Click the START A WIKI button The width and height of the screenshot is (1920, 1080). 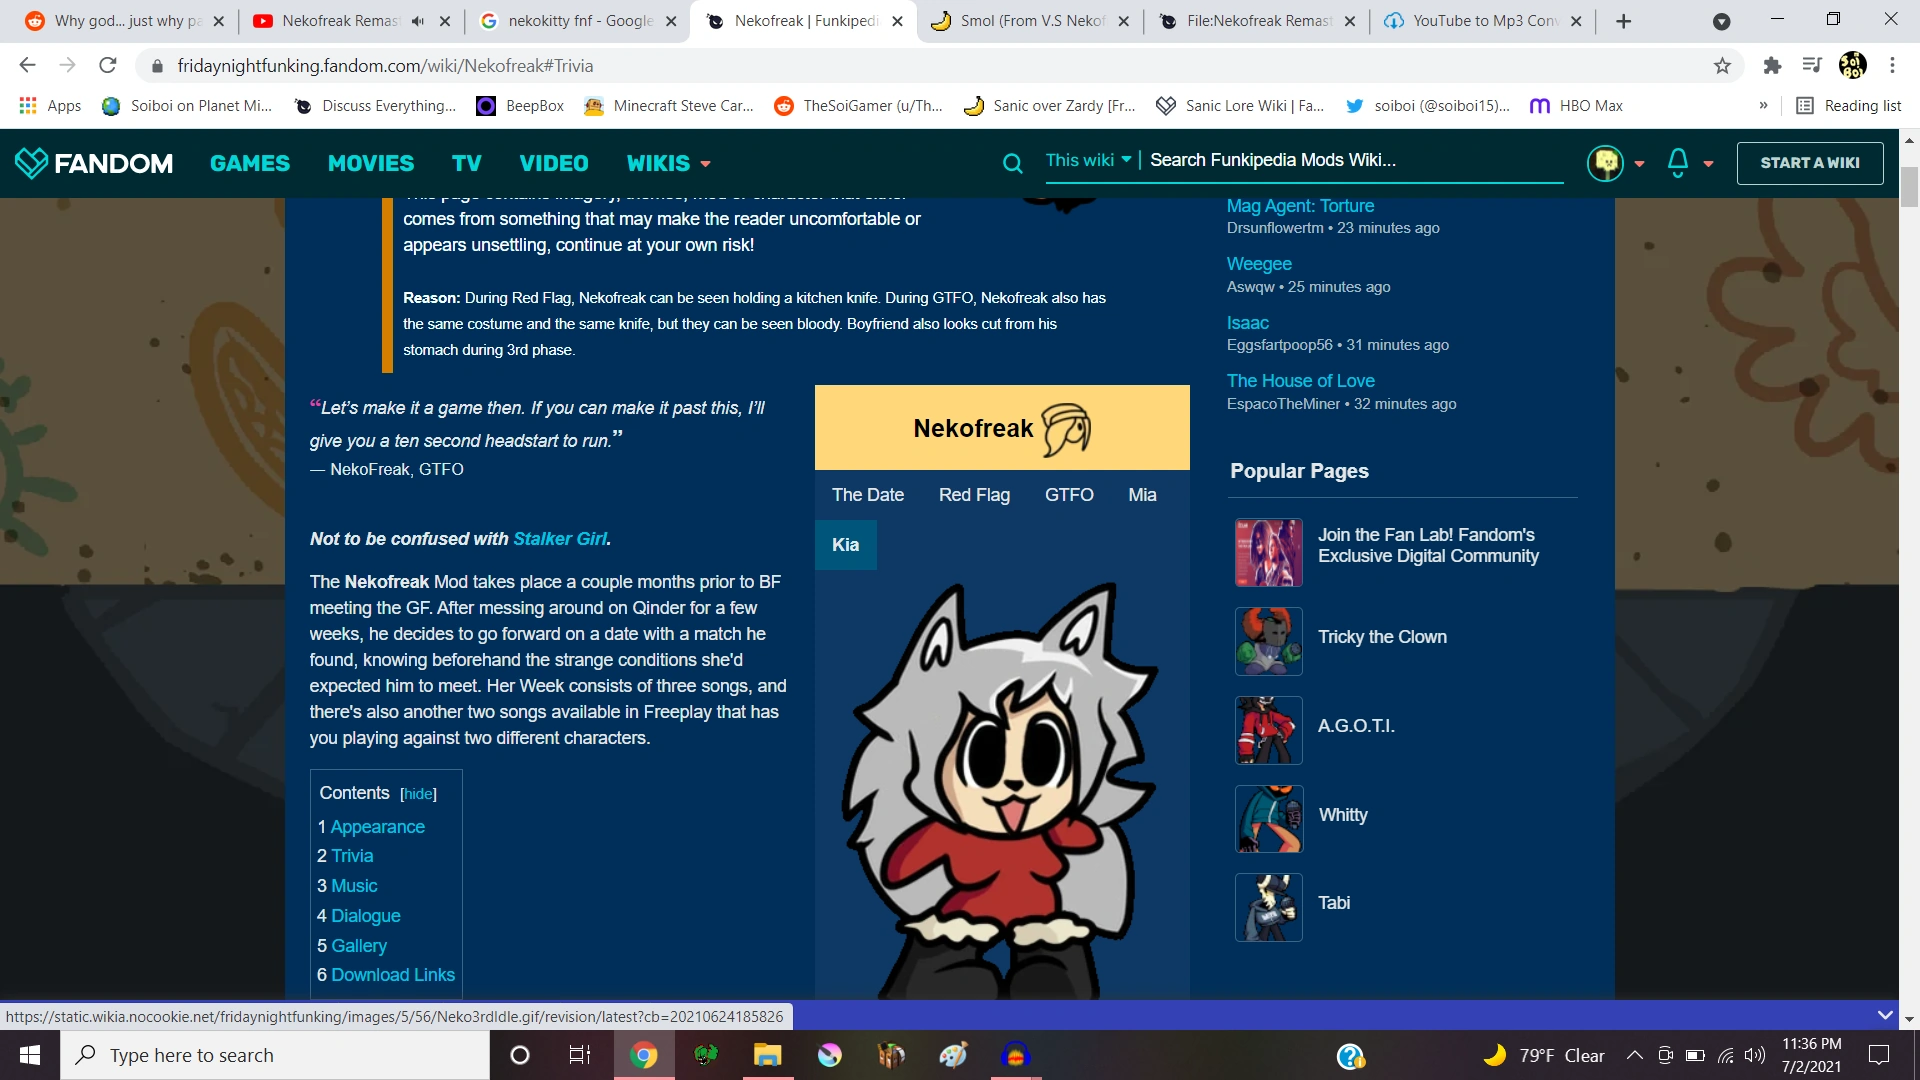click(x=1811, y=162)
